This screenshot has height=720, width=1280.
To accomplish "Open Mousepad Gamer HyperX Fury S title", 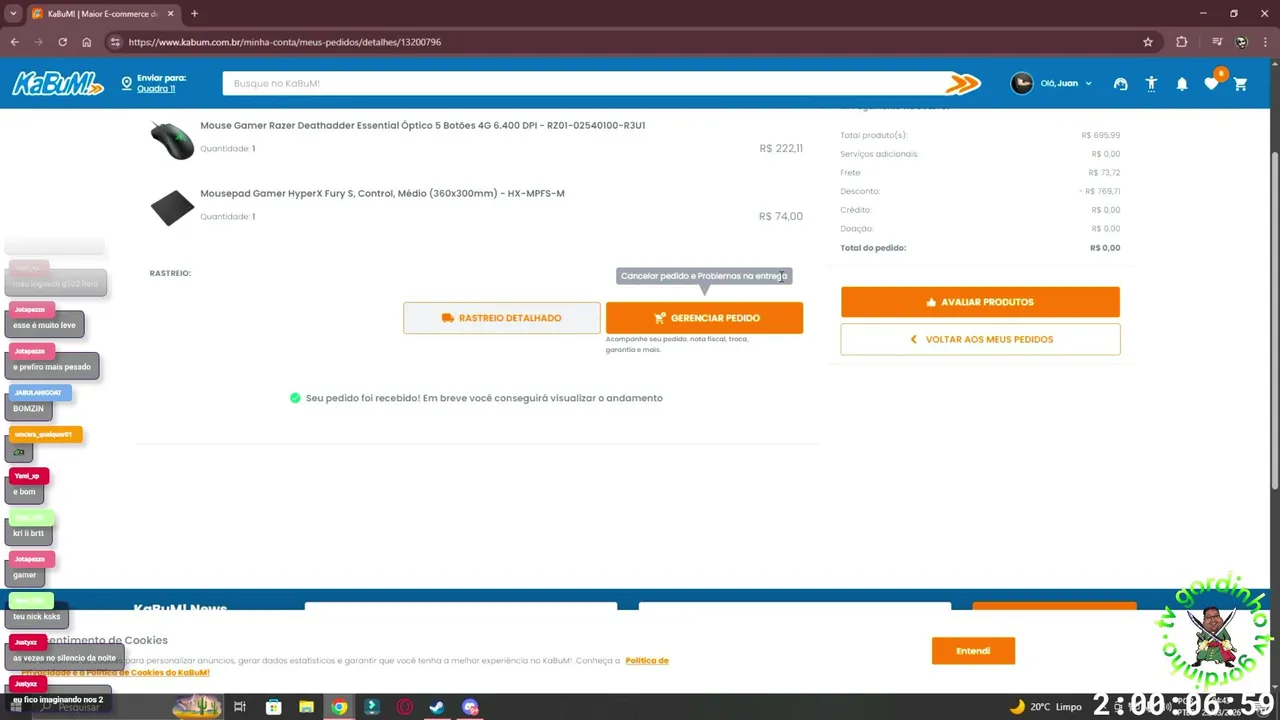I will pyautogui.click(x=382, y=194).
